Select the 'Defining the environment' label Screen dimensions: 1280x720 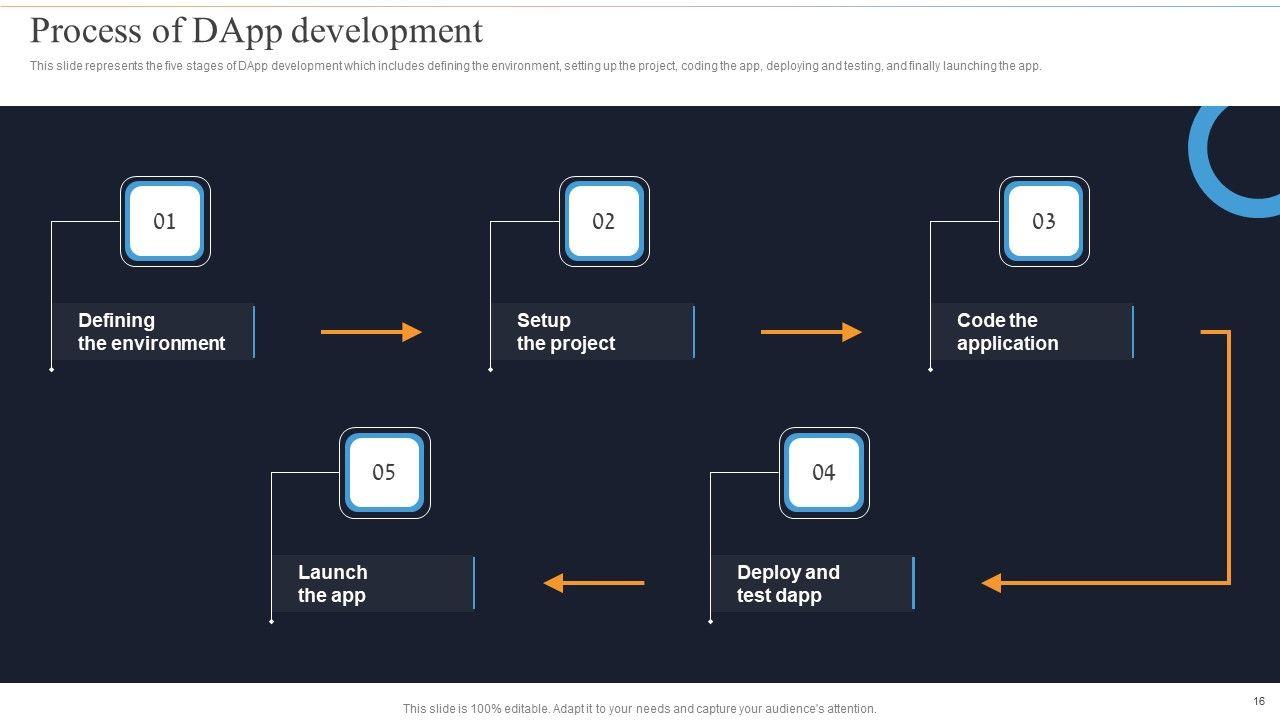click(155, 332)
